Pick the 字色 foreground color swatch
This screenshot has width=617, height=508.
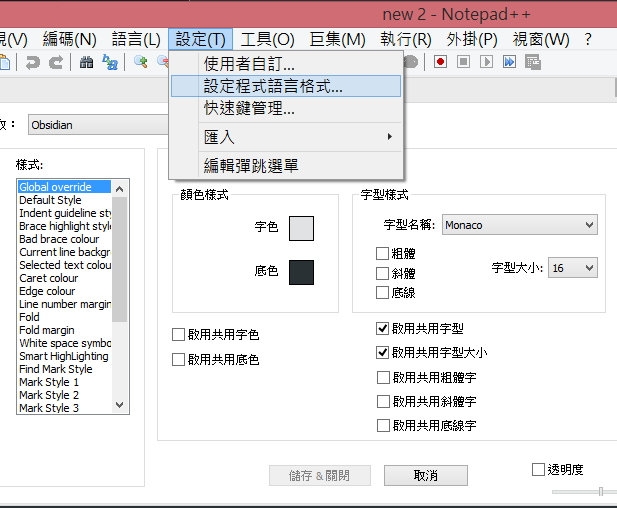301,228
